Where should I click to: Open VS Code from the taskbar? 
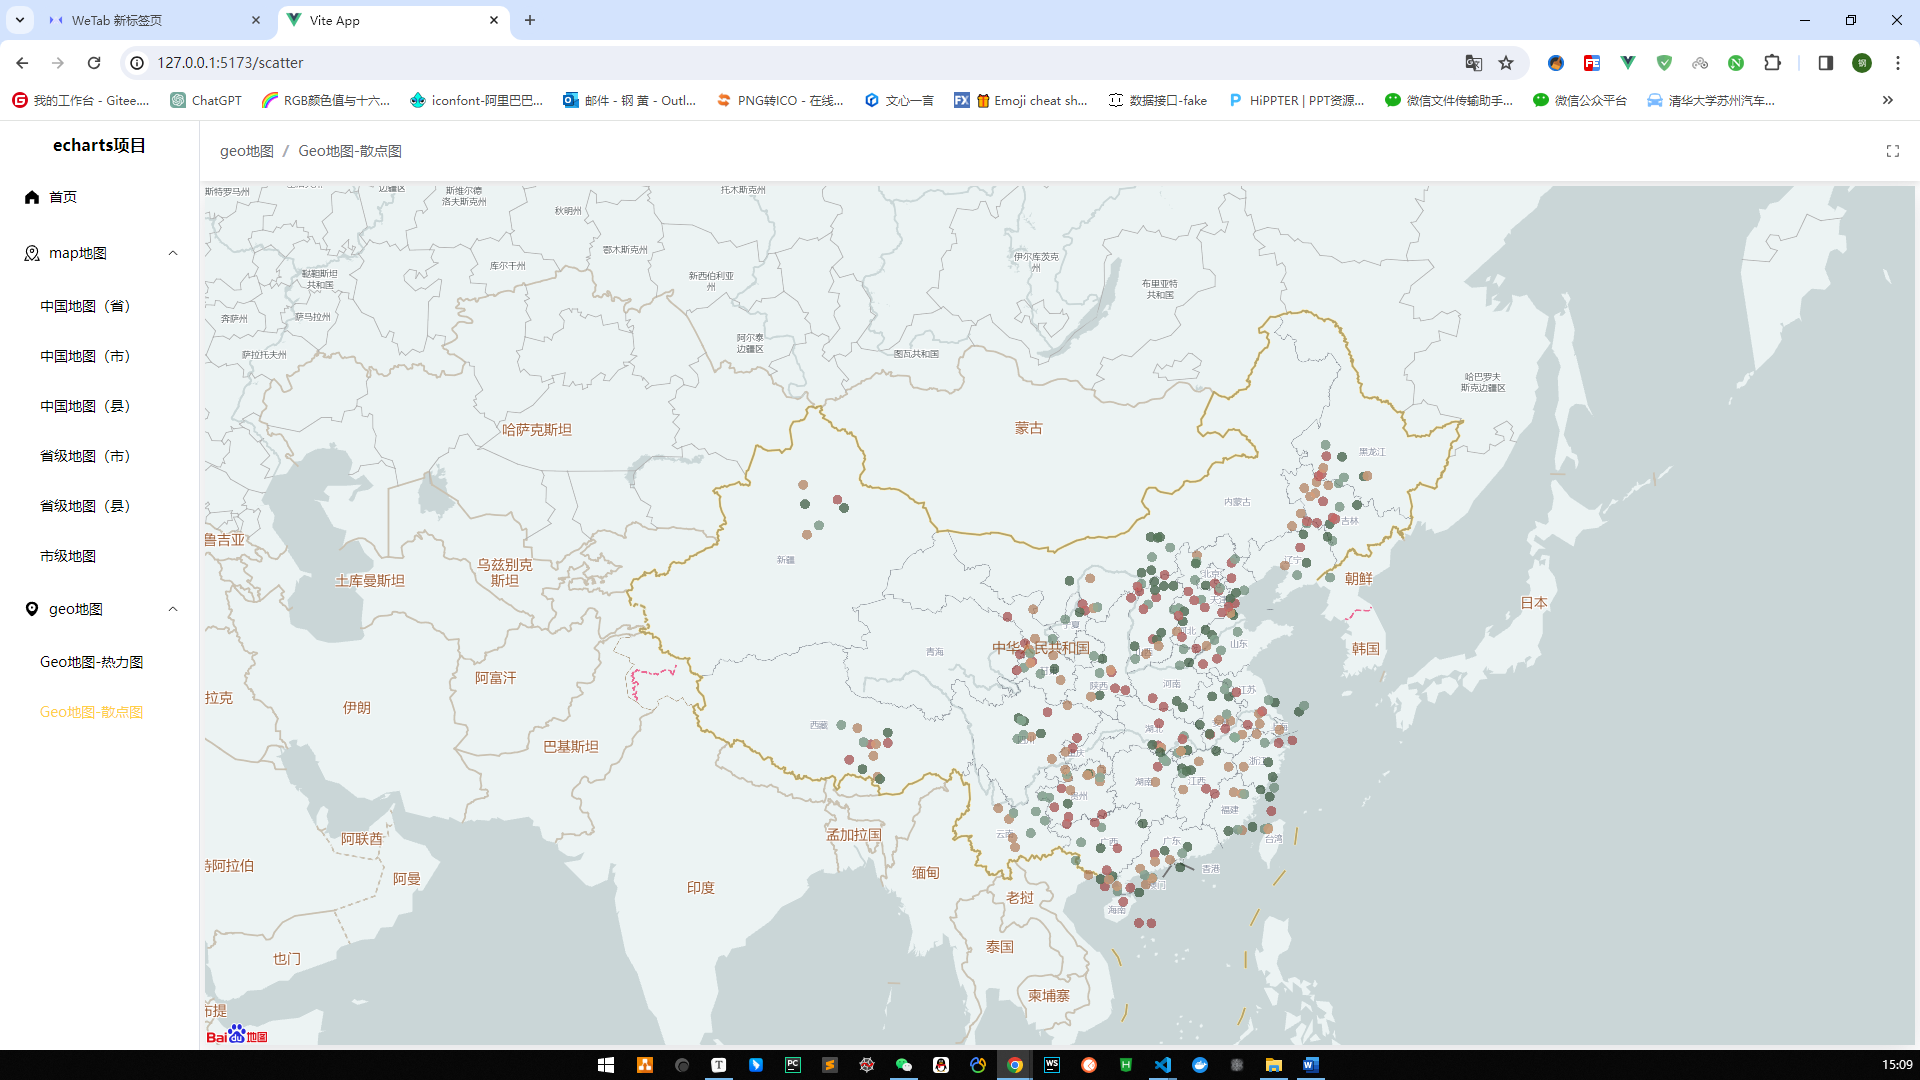1163,1064
